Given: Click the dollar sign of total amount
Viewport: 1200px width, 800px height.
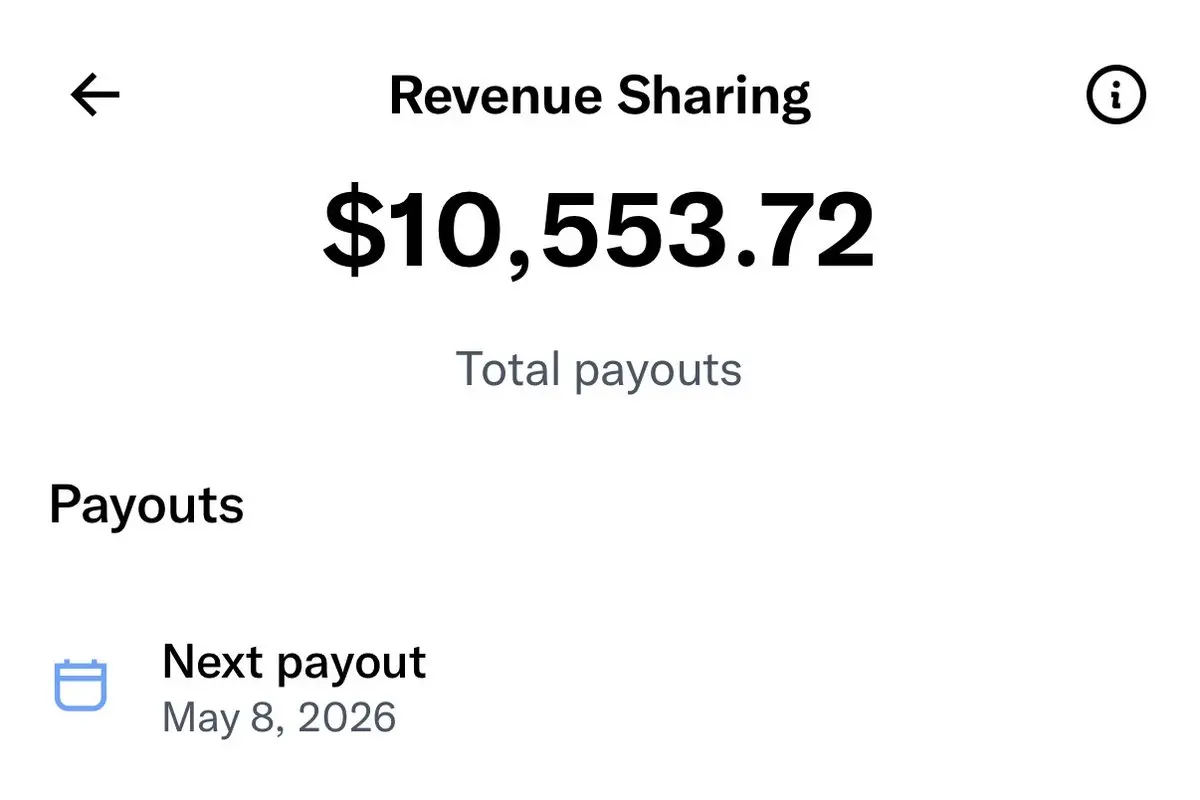Looking at the screenshot, I should tap(354, 232).
